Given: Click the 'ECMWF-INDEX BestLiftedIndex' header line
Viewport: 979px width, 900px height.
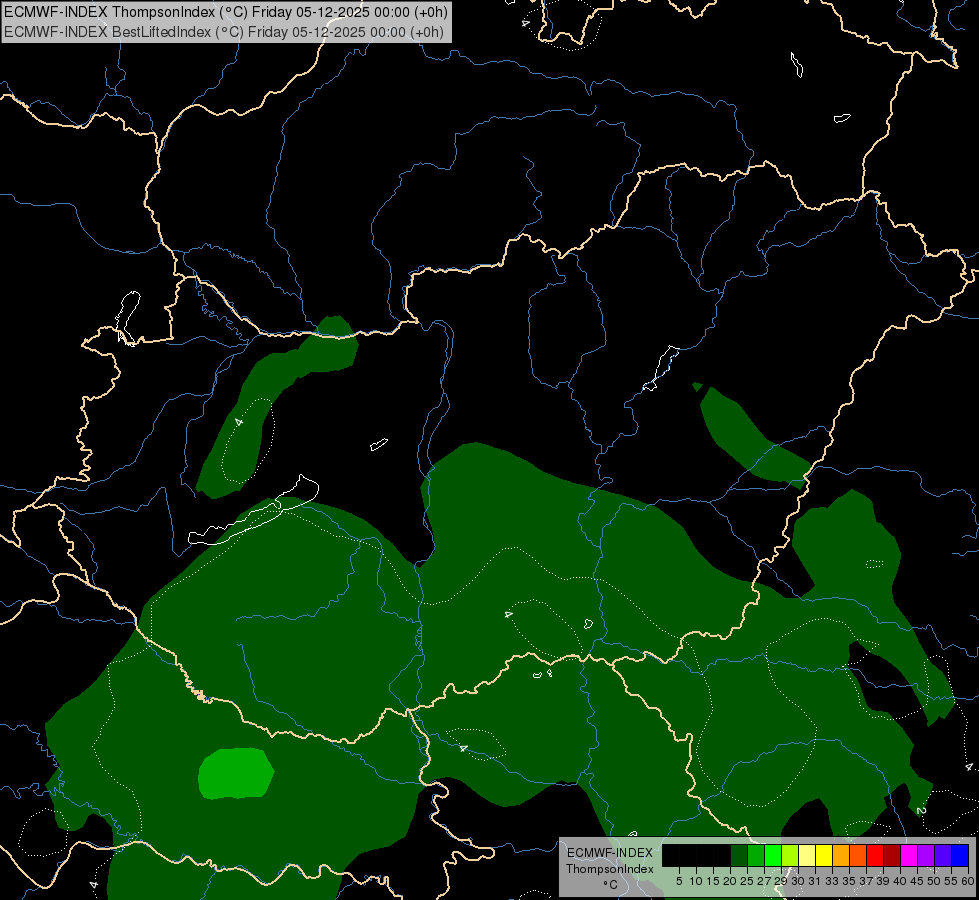Looking at the screenshot, I should click(x=224, y=32).
